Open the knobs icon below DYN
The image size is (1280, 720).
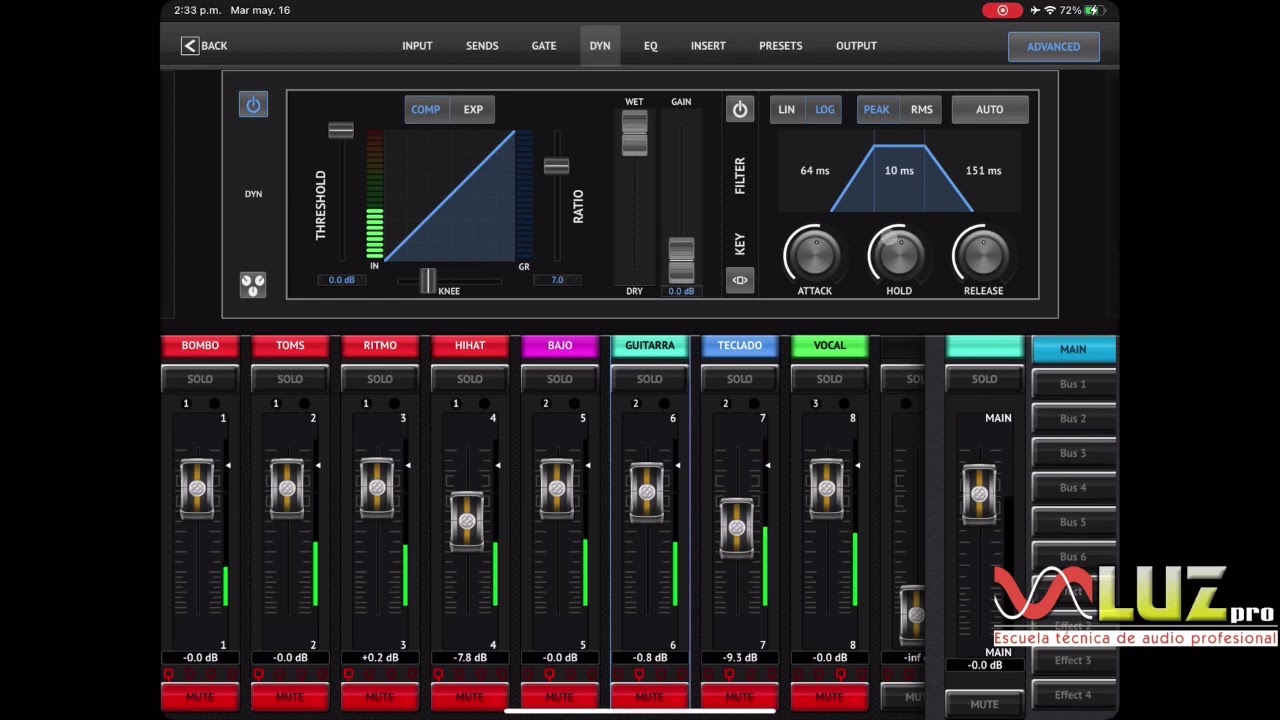click(253, 285)
